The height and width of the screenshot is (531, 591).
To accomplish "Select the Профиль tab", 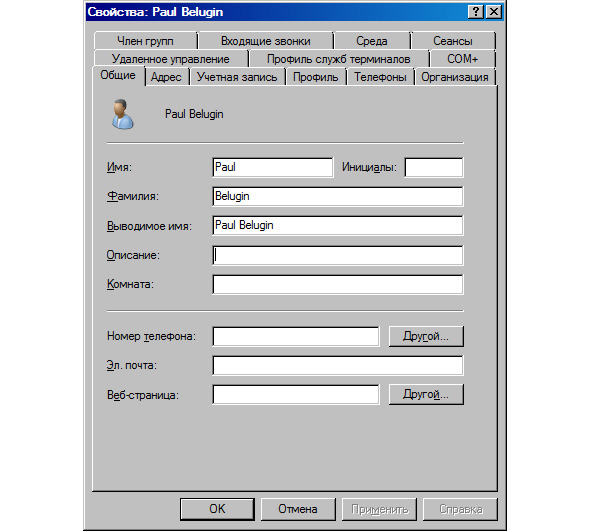I will [x=316, y=77].
